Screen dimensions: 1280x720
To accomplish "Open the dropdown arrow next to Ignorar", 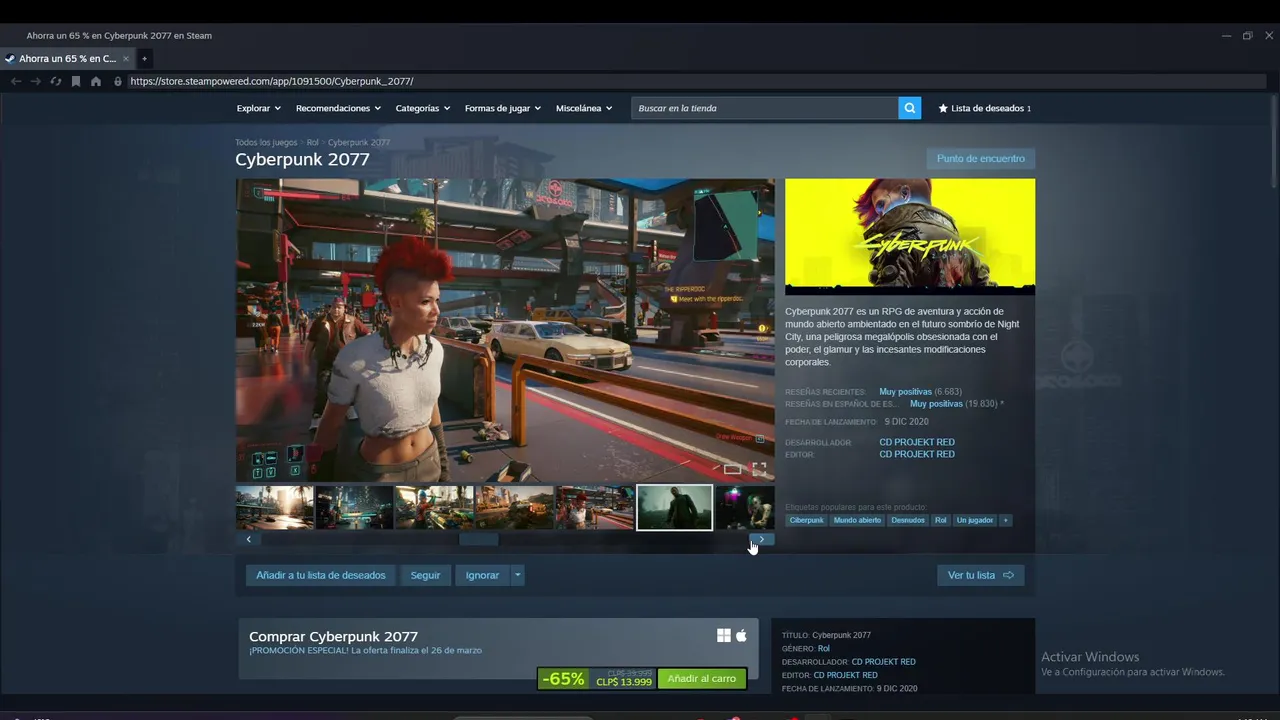I will (517, 575).
